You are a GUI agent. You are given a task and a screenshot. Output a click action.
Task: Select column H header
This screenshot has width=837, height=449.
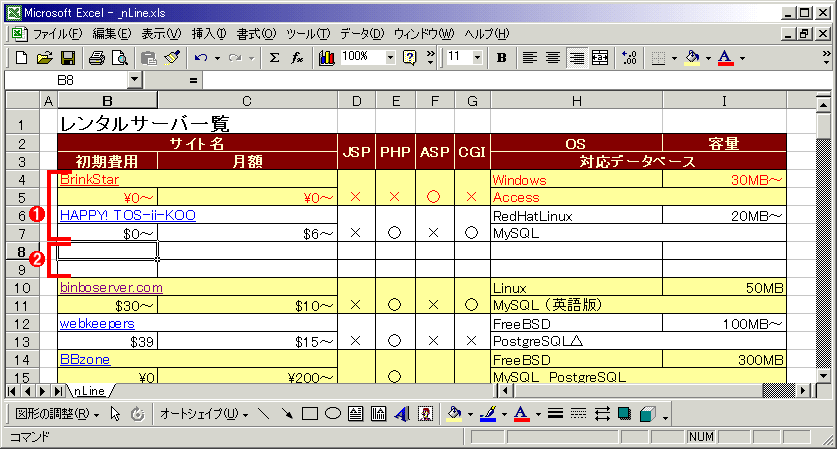(577, 101)
